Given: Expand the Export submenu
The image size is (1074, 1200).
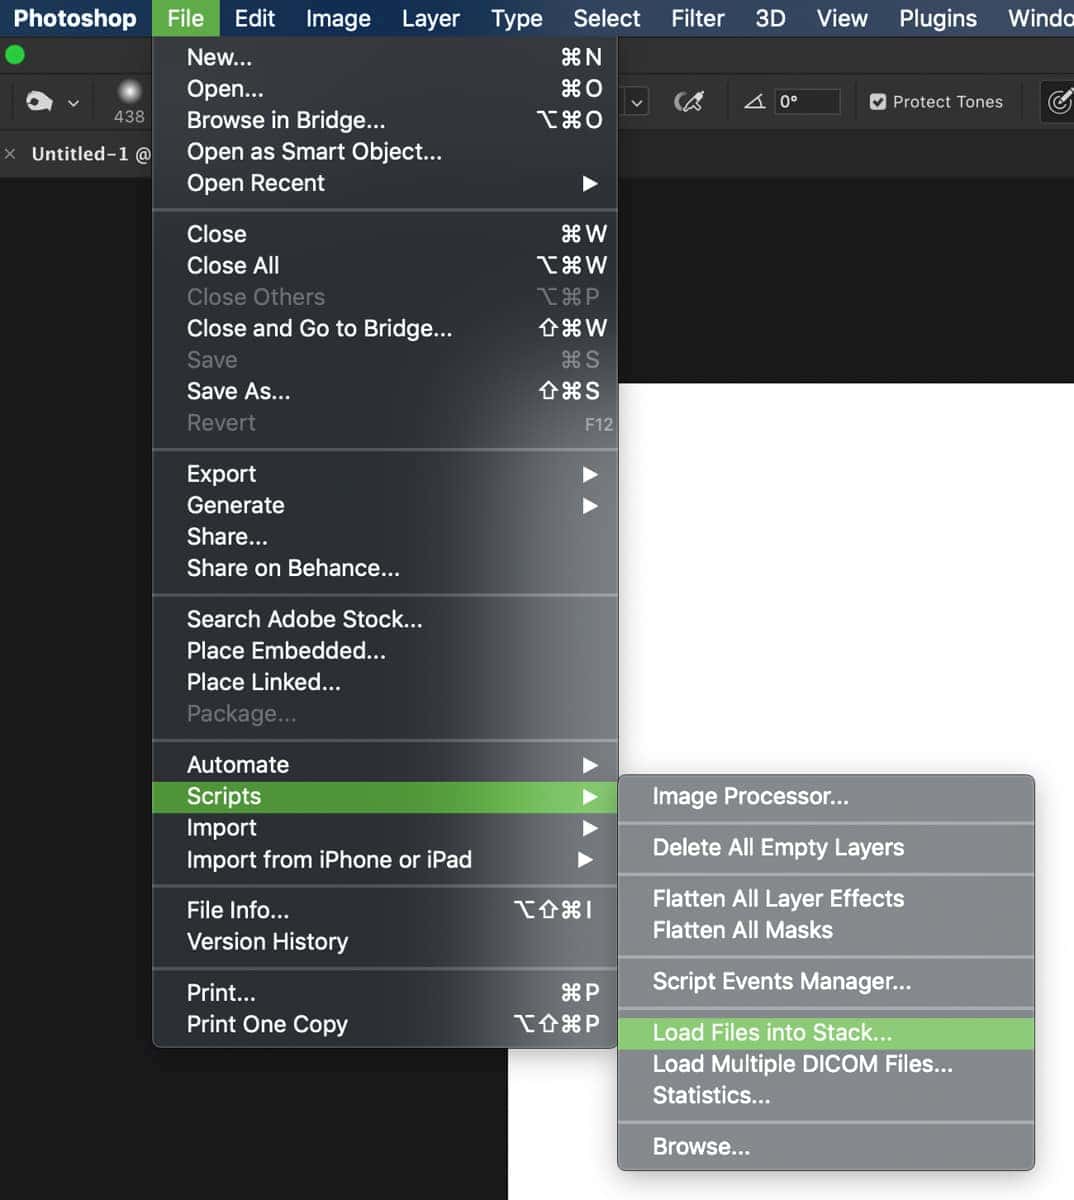Looking at the screenshot, I should (221, 474).
